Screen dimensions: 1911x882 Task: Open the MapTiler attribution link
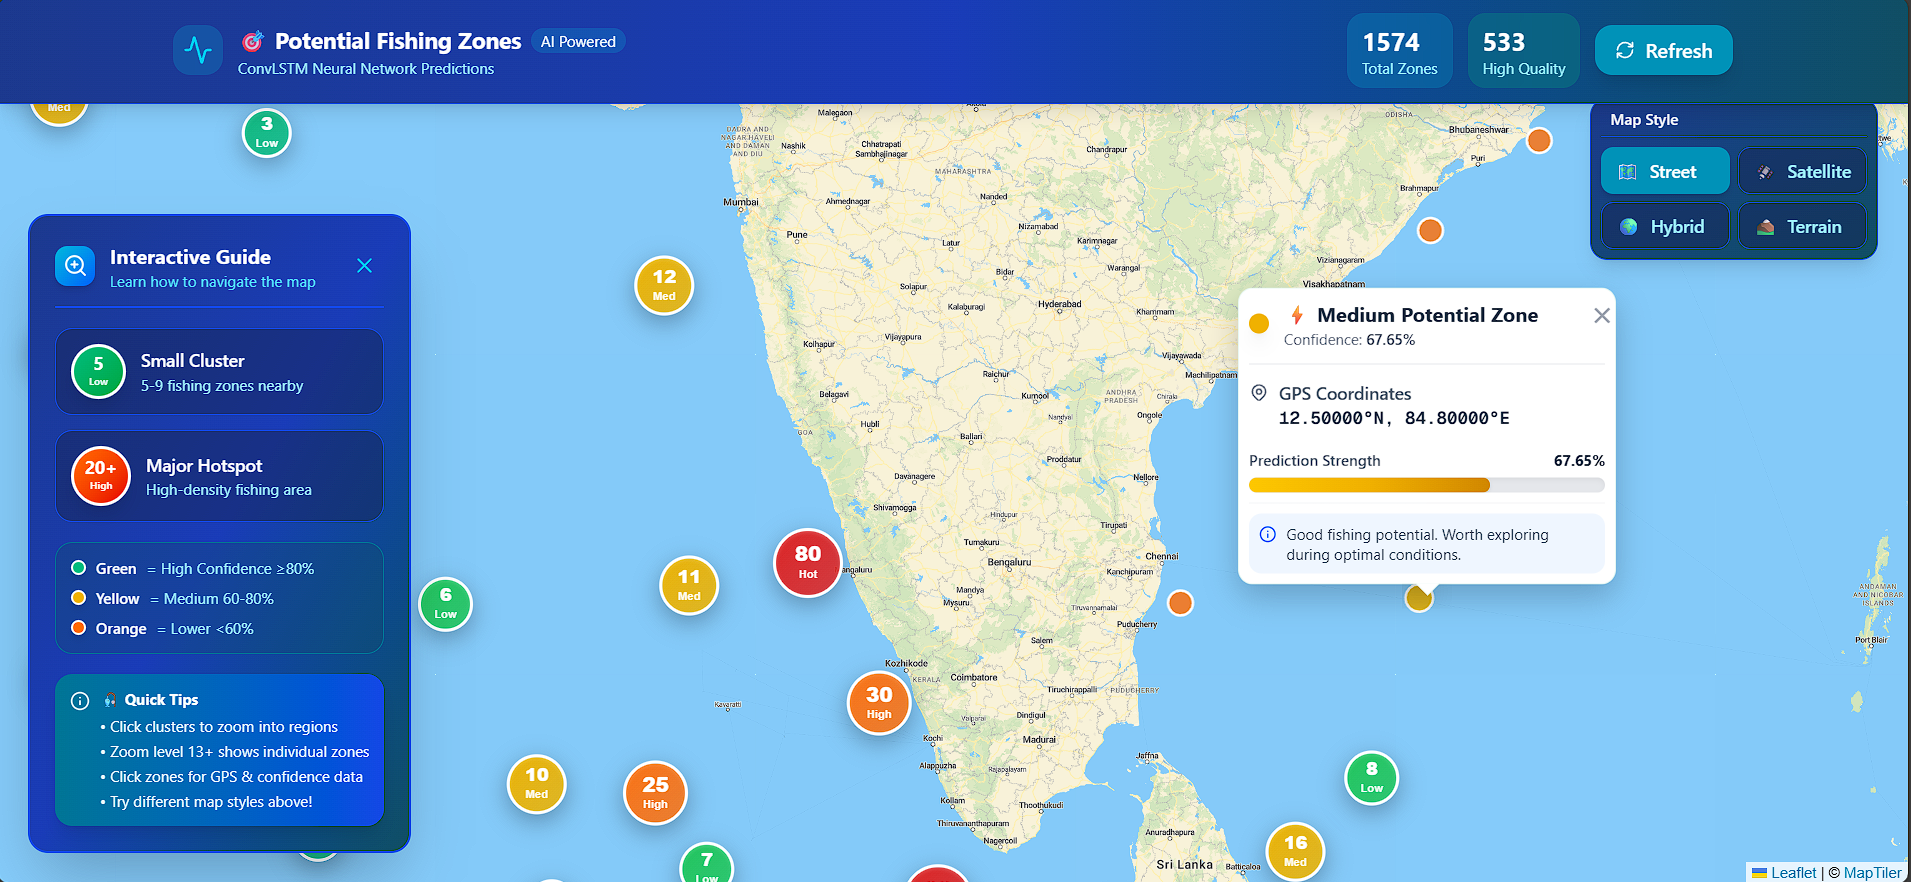[1872, 872]
